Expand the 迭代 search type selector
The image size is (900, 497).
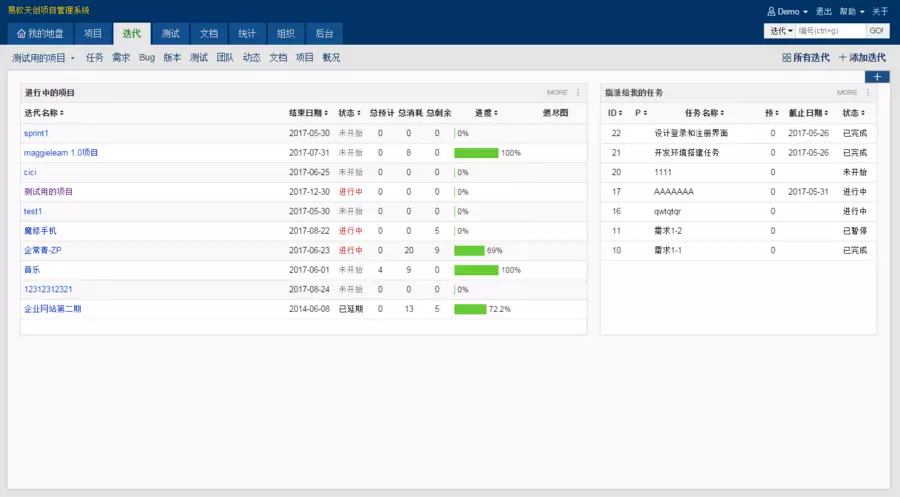tap(780, 31)
